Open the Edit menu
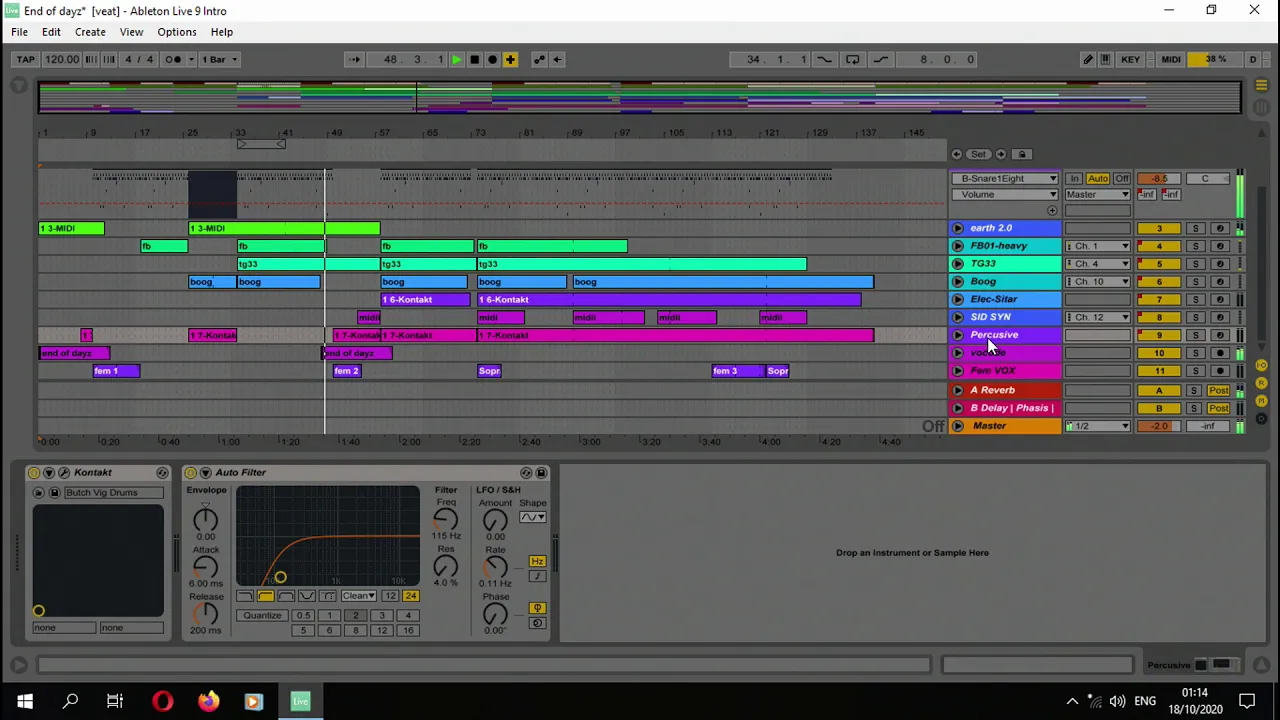This screenshot has height=720, width=1280. (51, 32)
